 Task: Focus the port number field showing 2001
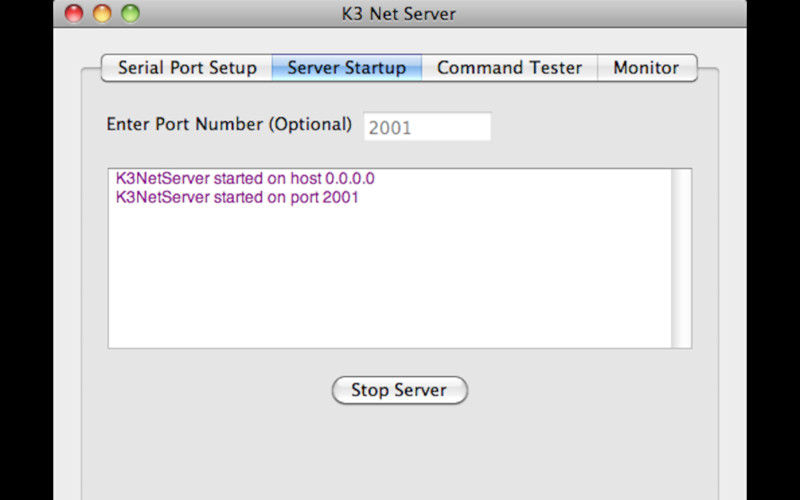click(427, 127)
